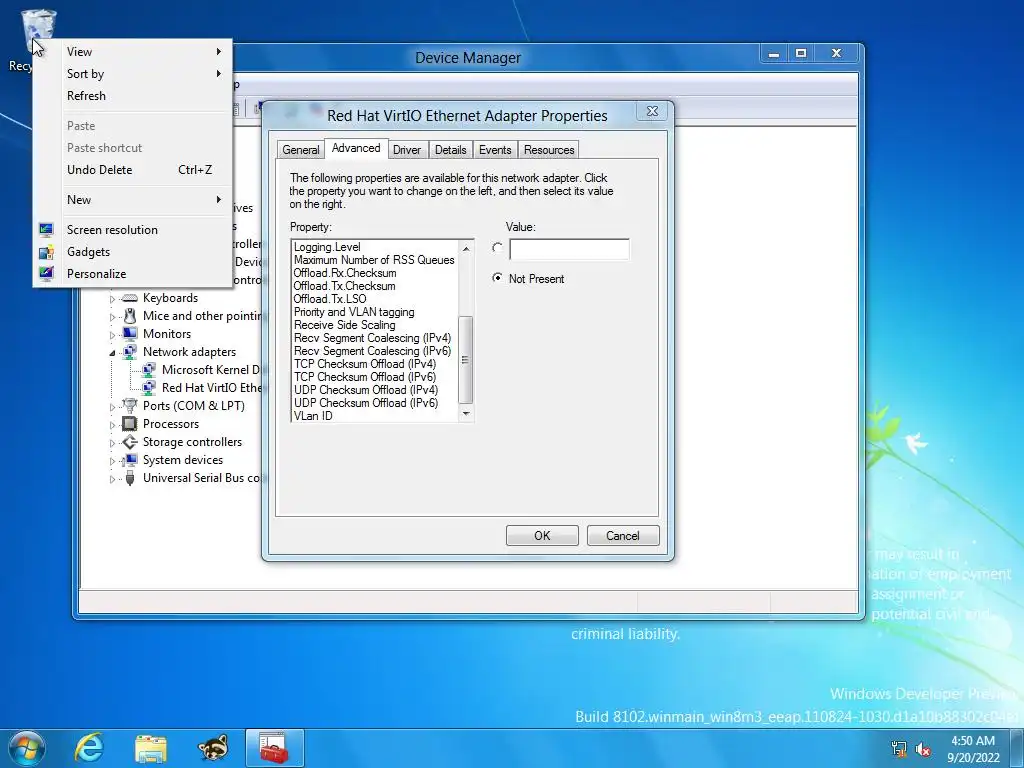Viewport: 1024px width, 768px height.
Task: Open Sort by submenu
Action: (x=133, y=74)
